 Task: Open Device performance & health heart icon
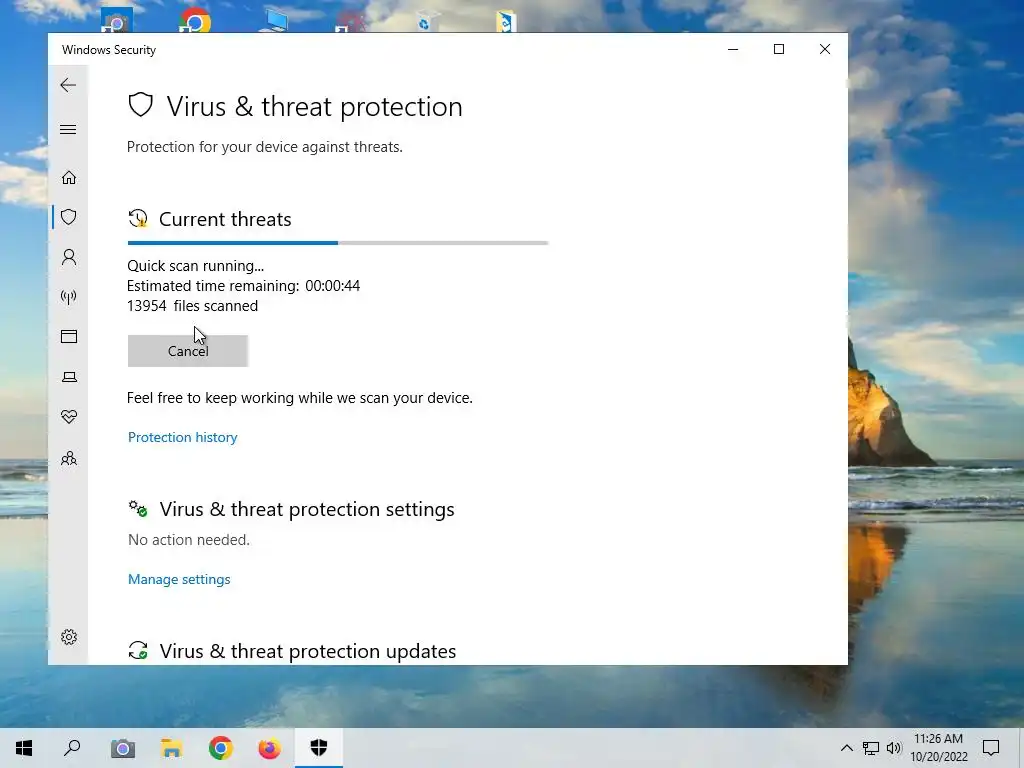[x=69, y=417]
